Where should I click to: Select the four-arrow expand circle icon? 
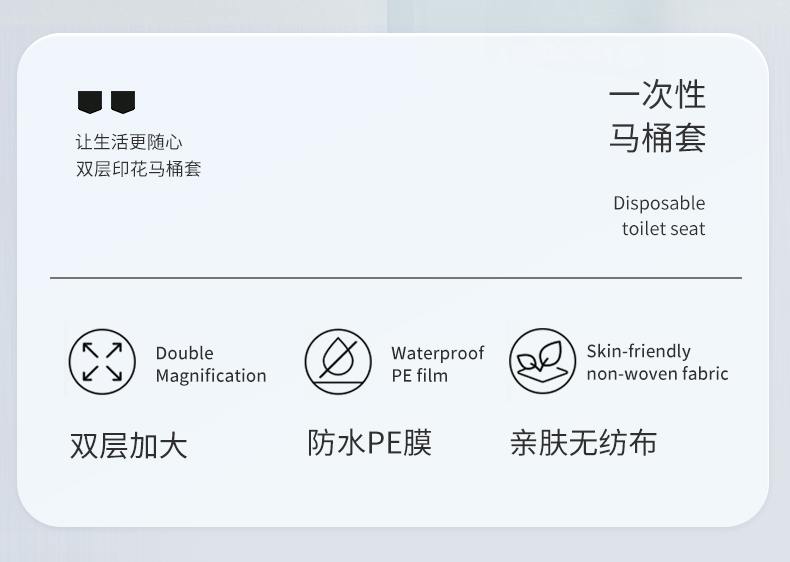click(x=102, y=362)
